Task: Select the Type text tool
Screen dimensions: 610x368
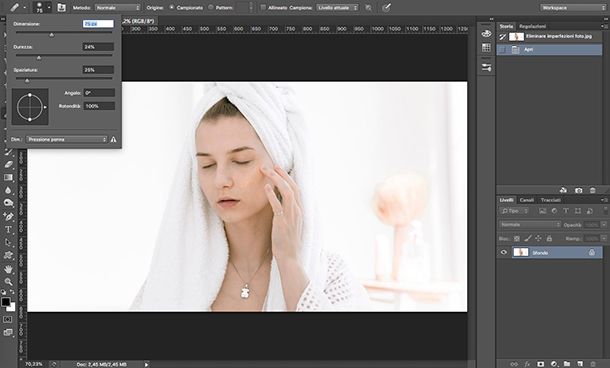Action: pos(8,230)
